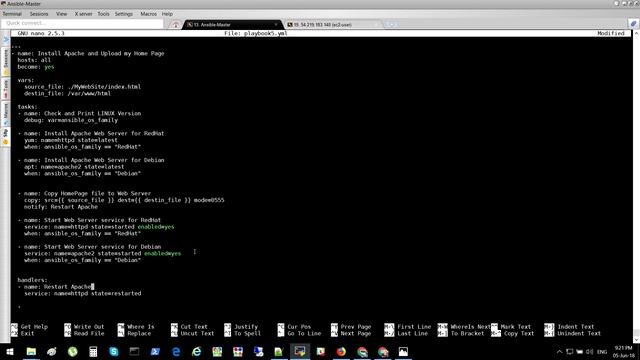This screenshot has width=640, height=360.
Task: Open the Sftp sidebar tab
Action: click(6, 137)
